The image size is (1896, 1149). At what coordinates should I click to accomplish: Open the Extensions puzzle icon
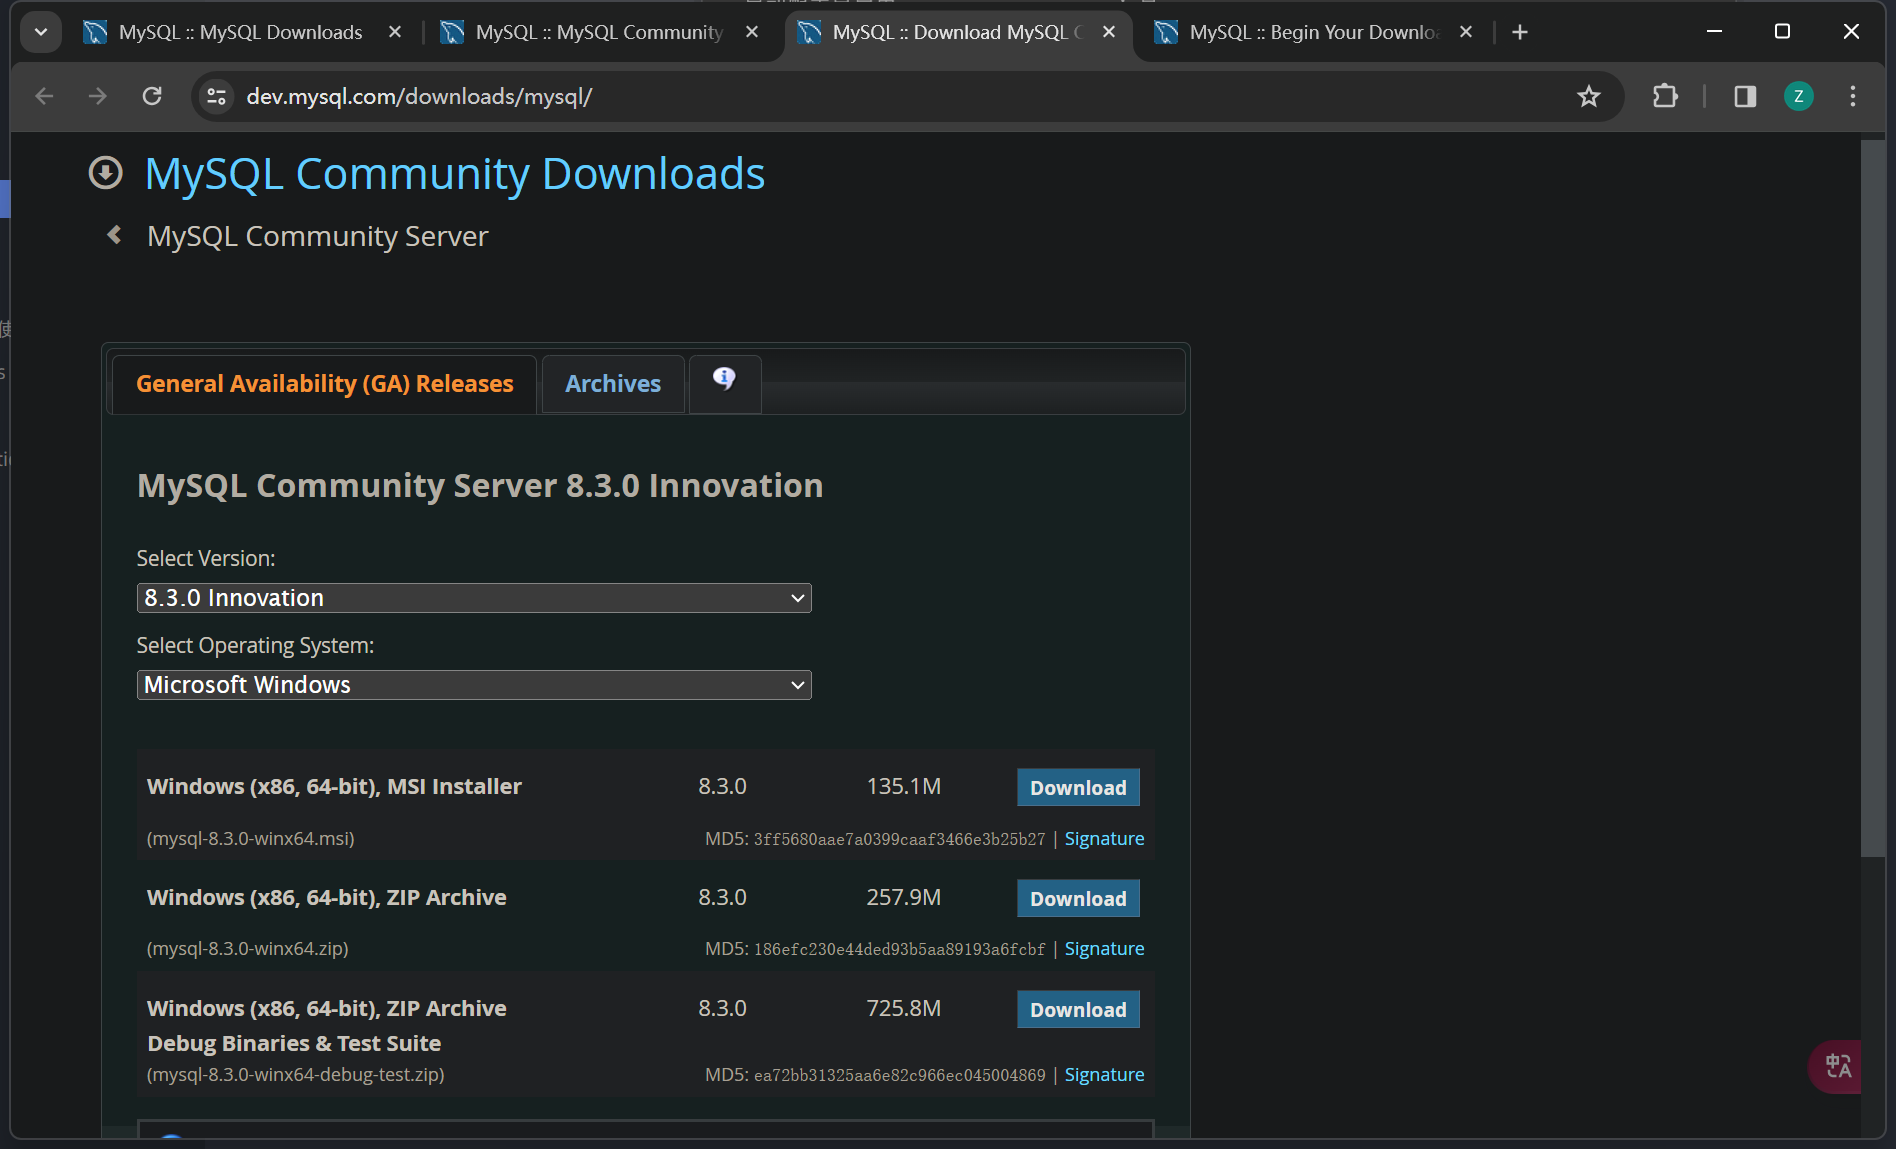coord(1665,96)
